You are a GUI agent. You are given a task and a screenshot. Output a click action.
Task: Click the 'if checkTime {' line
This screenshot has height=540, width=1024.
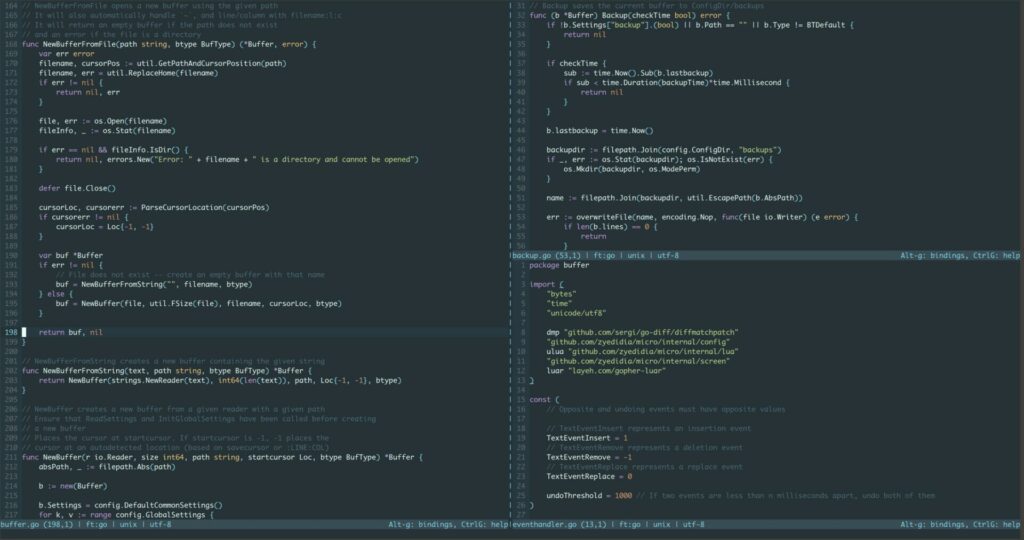[576, 64]
